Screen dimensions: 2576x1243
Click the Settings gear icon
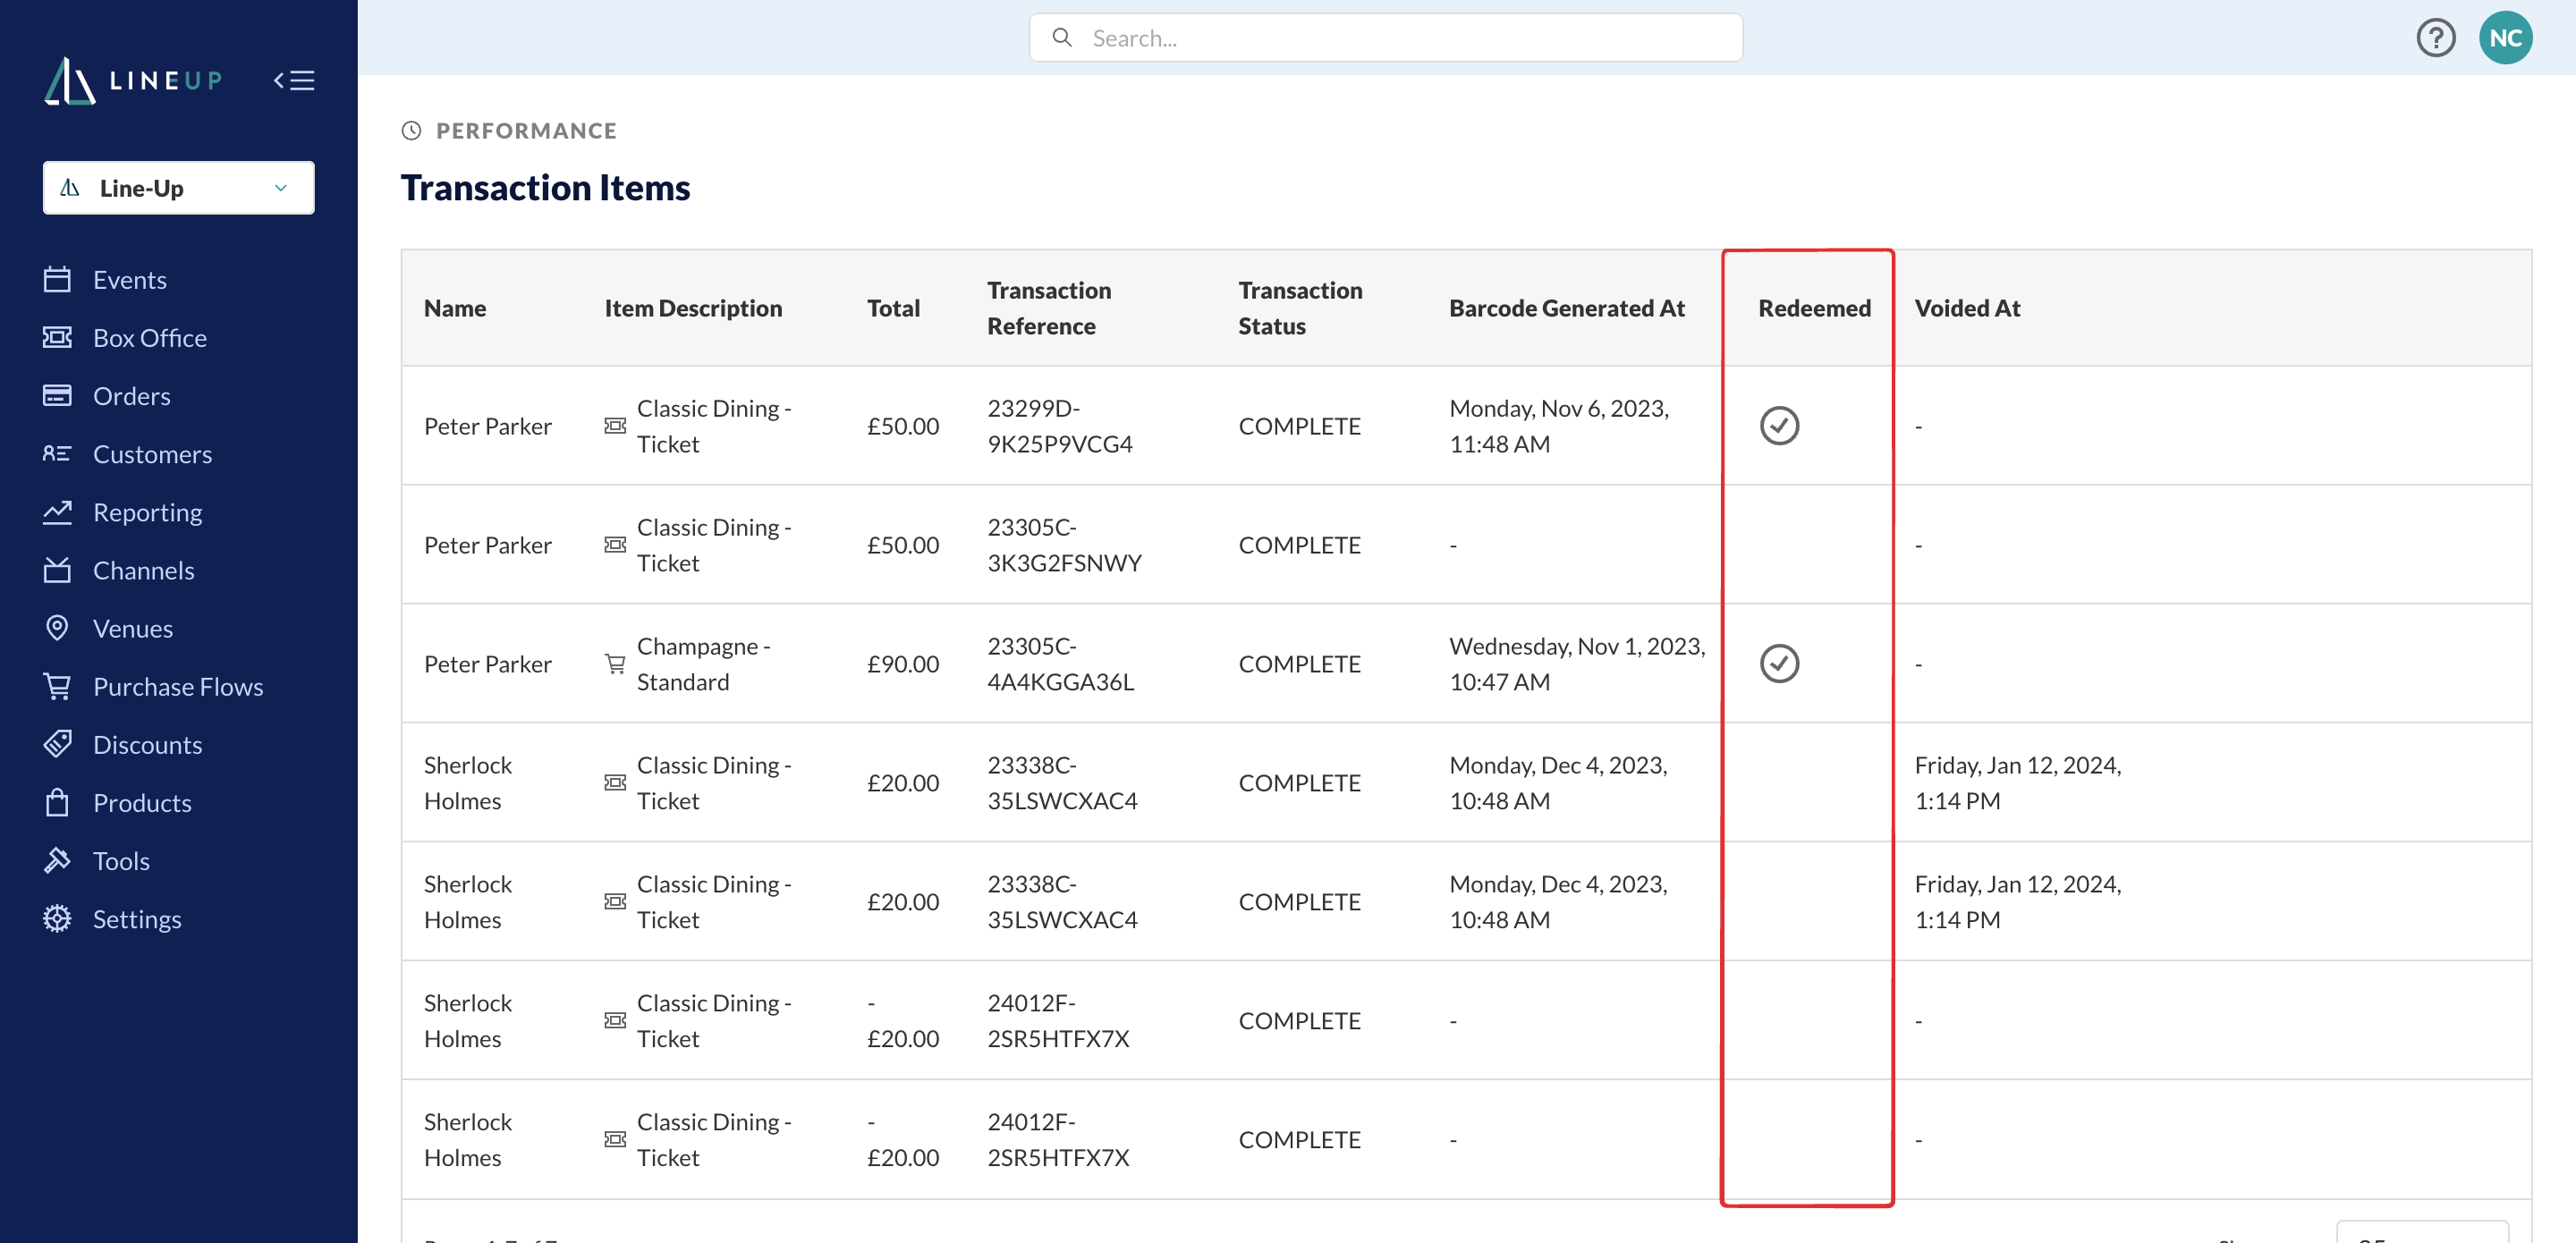click(x=57, y=918)
